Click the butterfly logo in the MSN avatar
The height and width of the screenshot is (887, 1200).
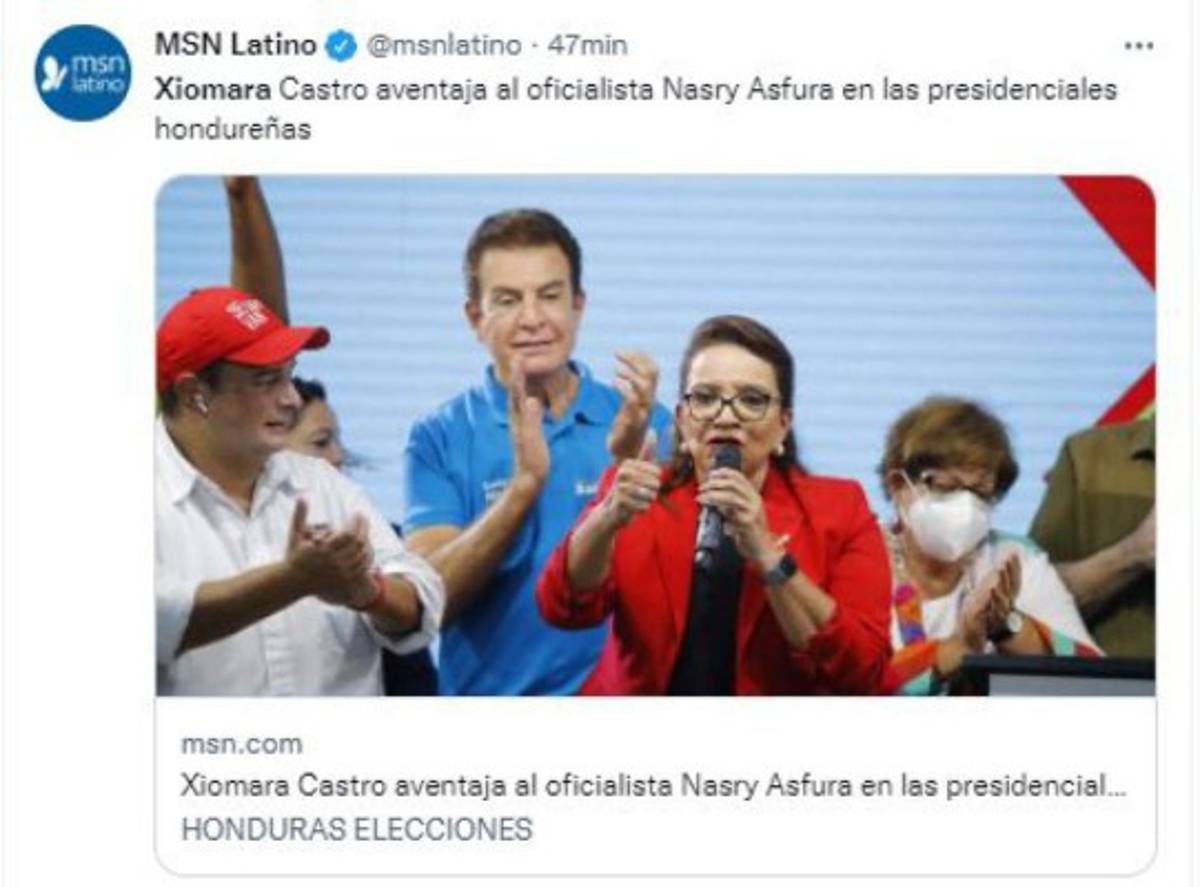(54, 75)
